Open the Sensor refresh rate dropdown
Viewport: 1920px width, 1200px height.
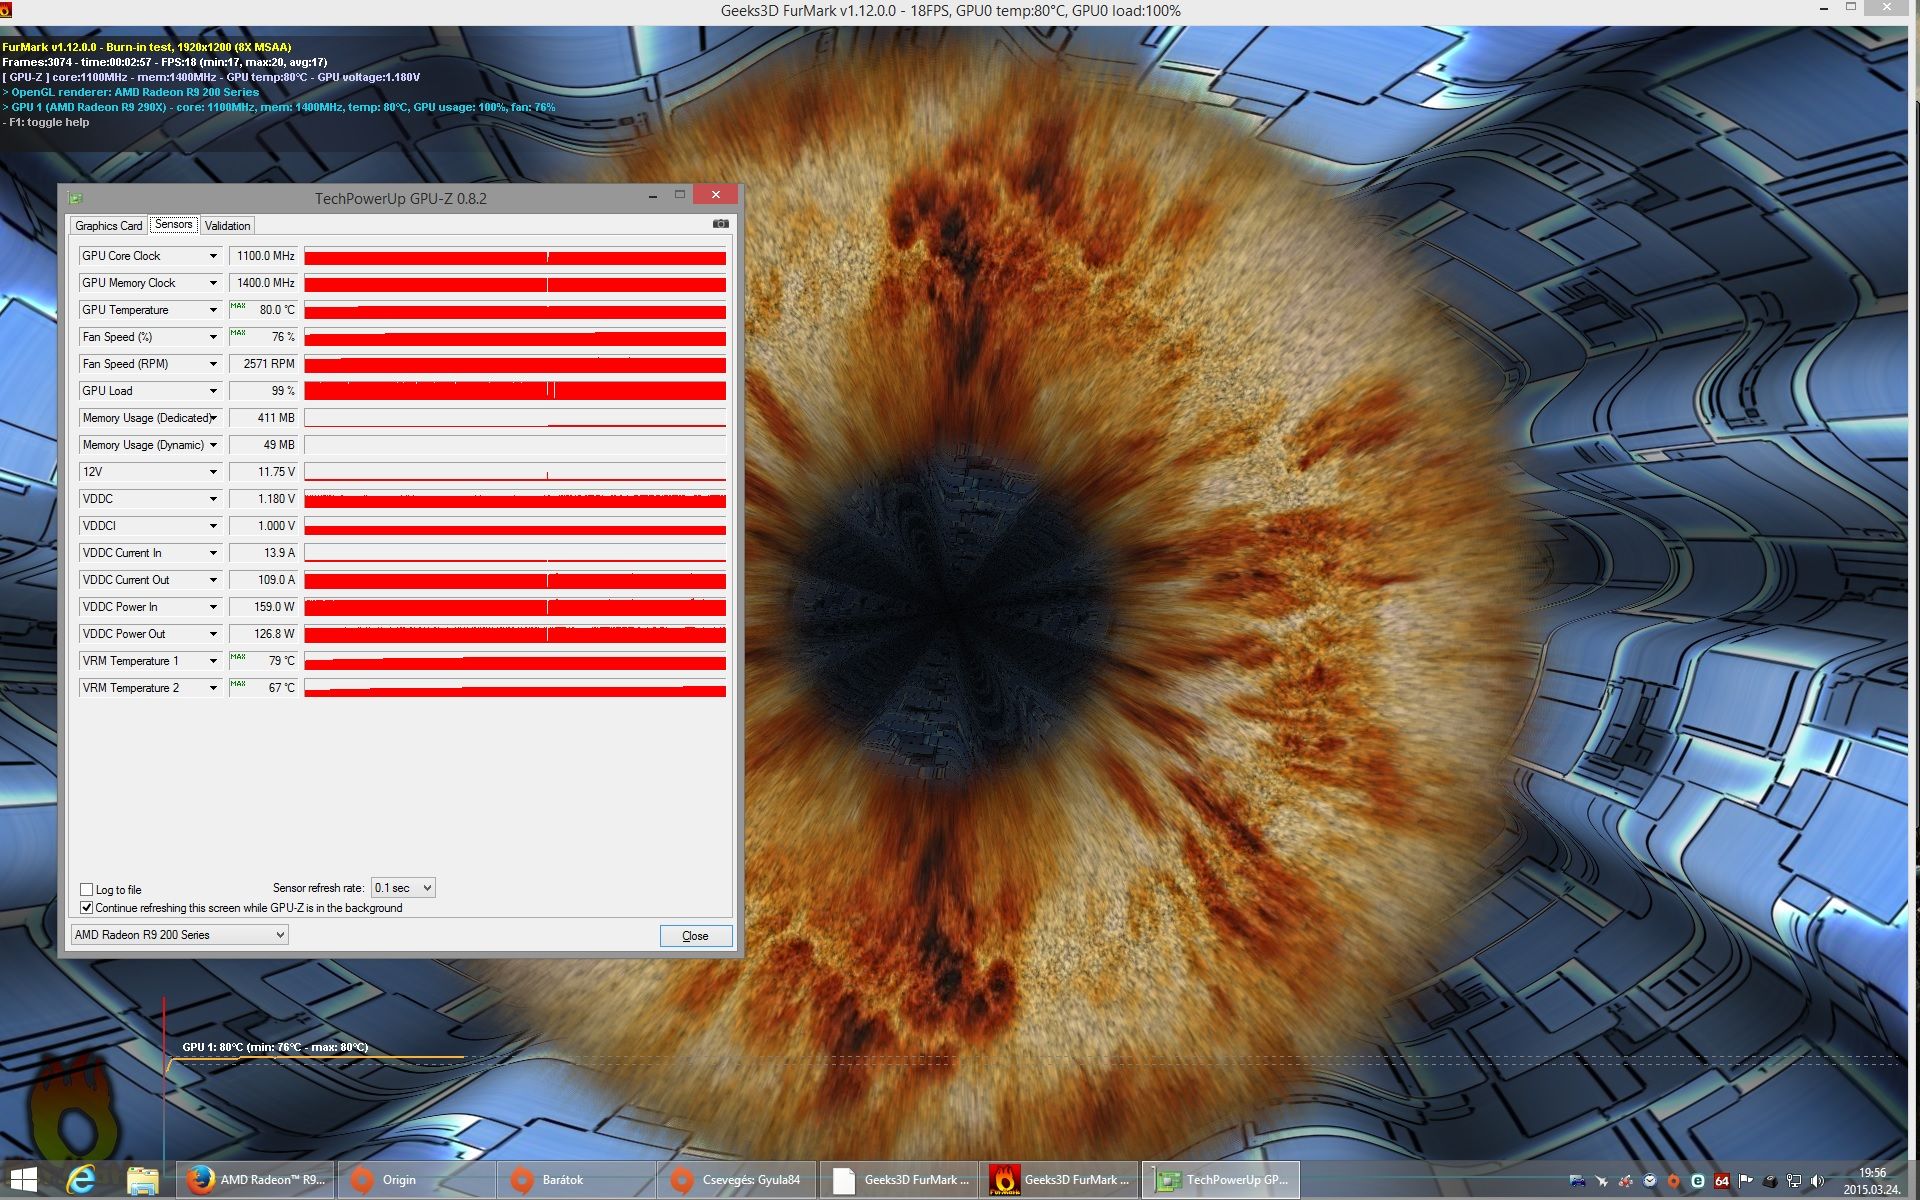[x=403, y=888]
